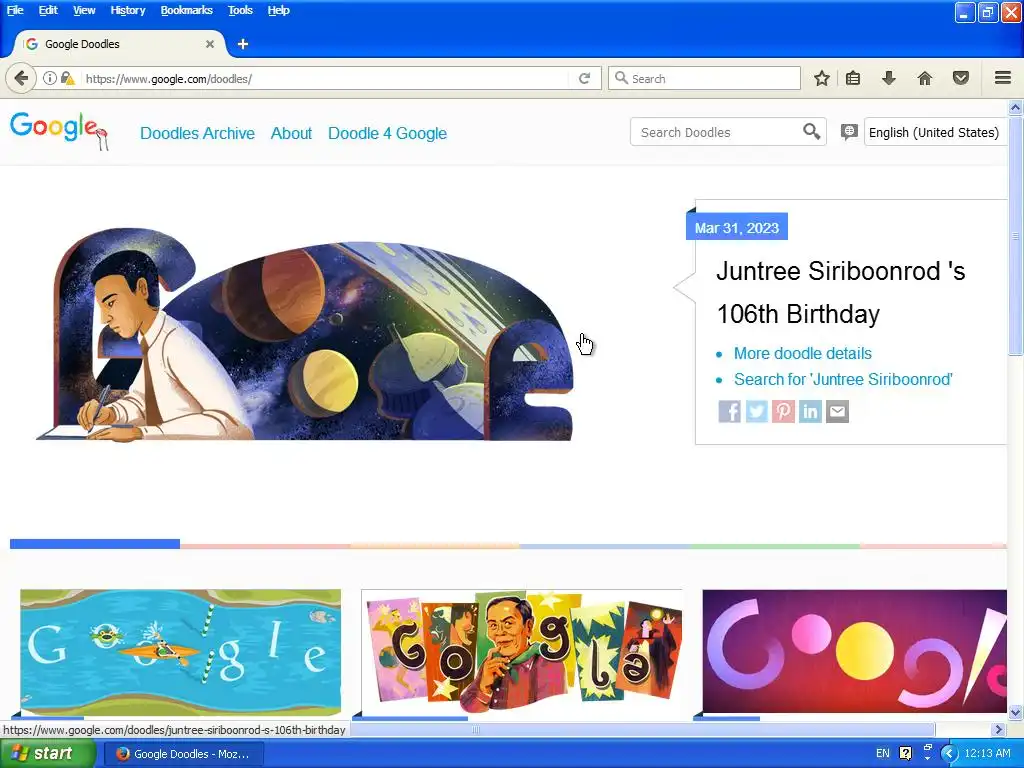
Task: Select the first blue carousel progress segment
Action: click(95, 544)
